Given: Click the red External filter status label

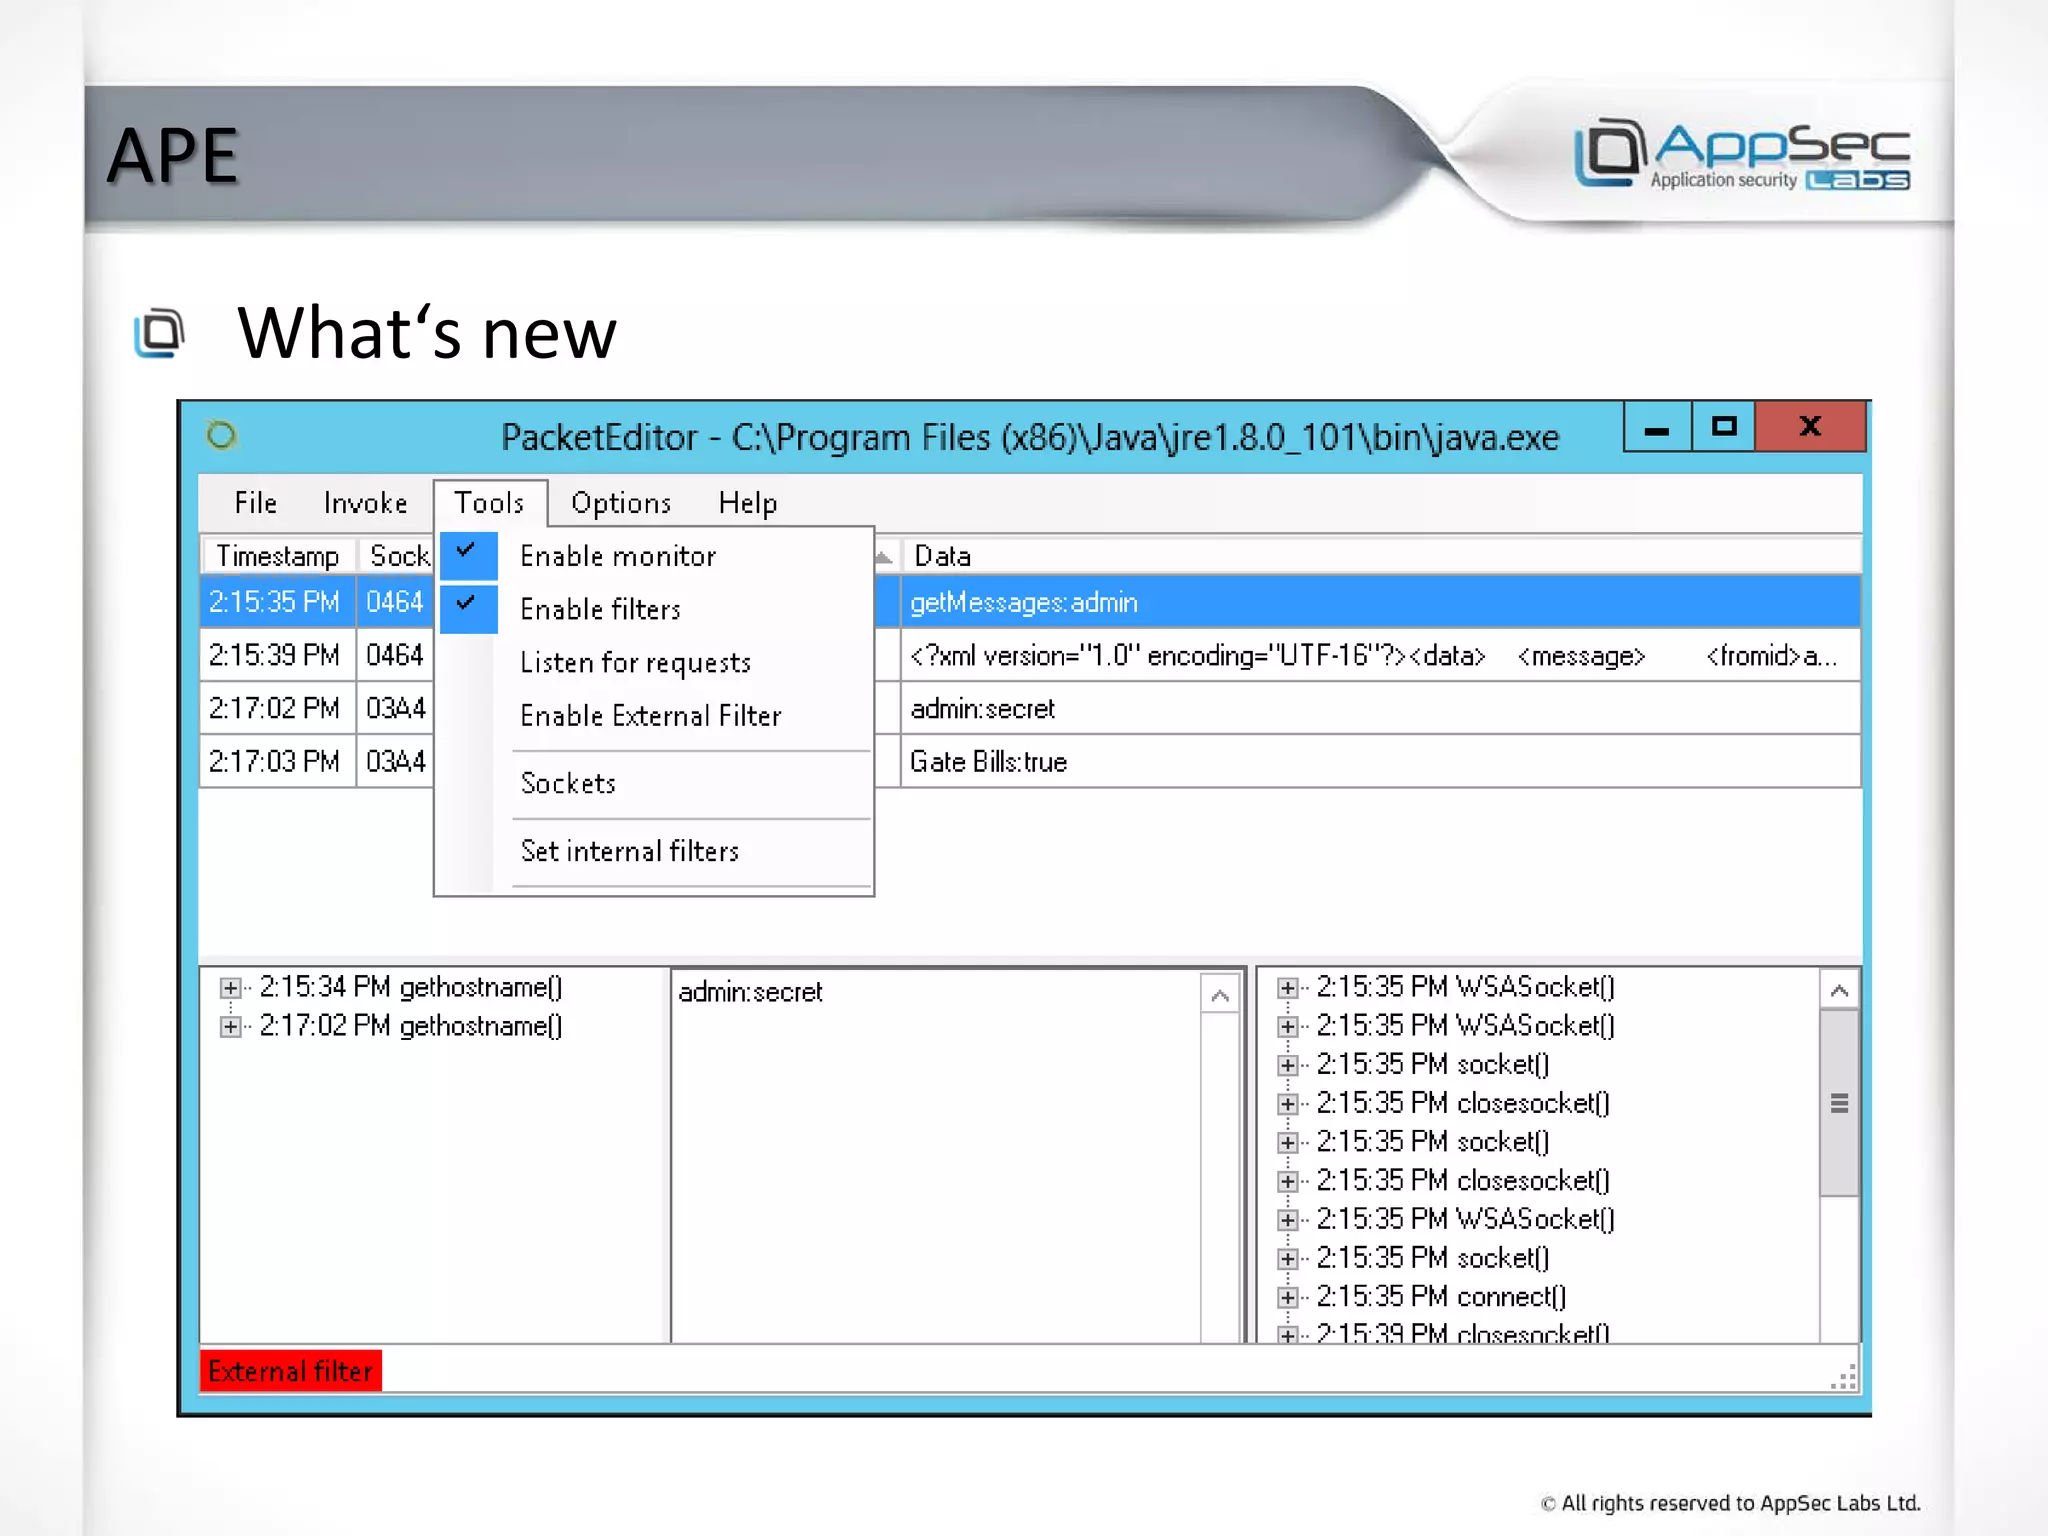Looking at the screenshot, I should tap(290, 1371).
